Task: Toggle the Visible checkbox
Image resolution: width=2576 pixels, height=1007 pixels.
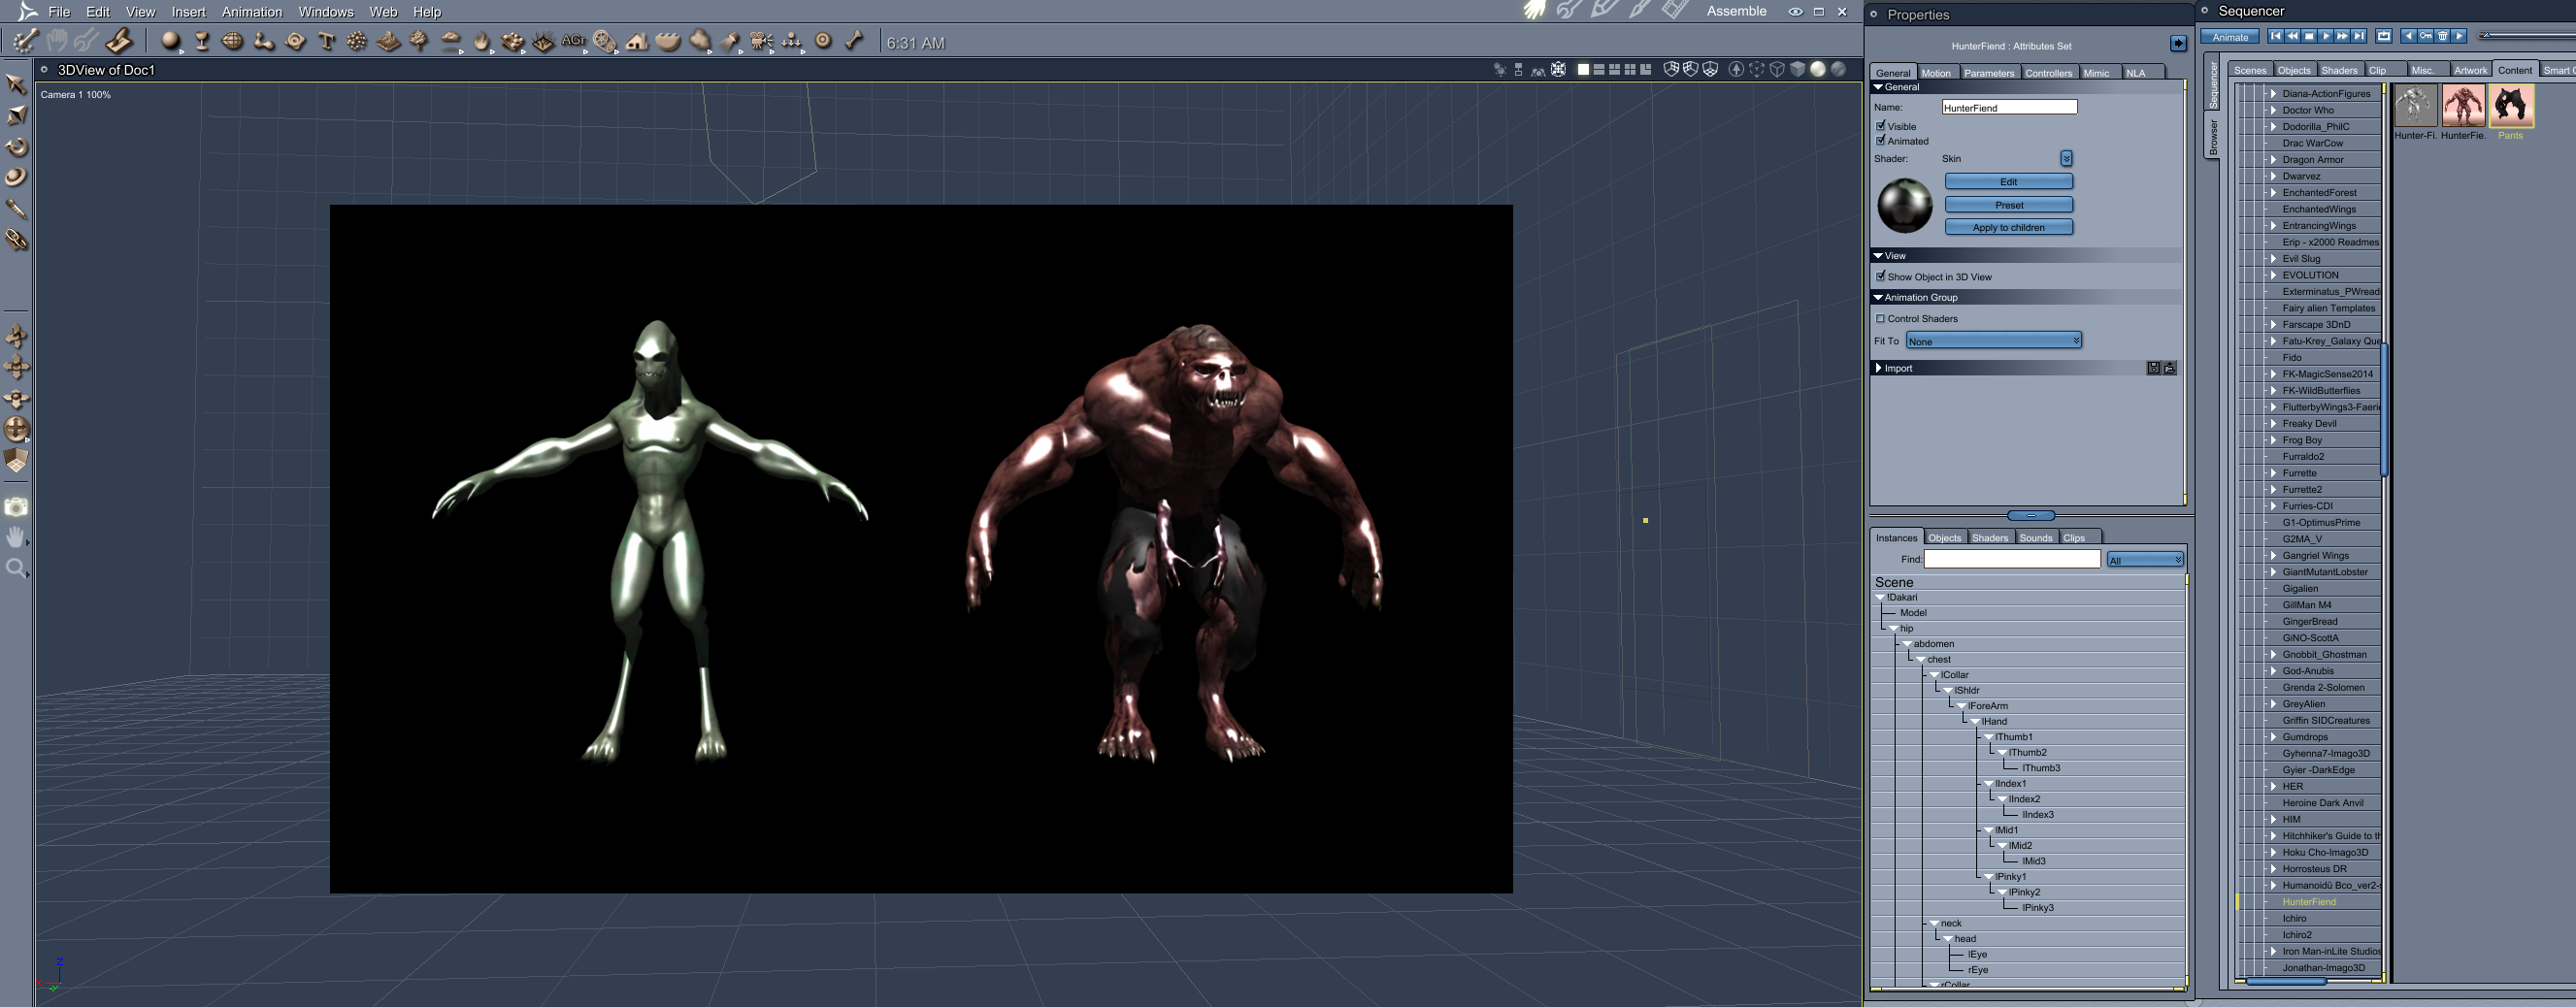Action: click(x=1881, y=126)
